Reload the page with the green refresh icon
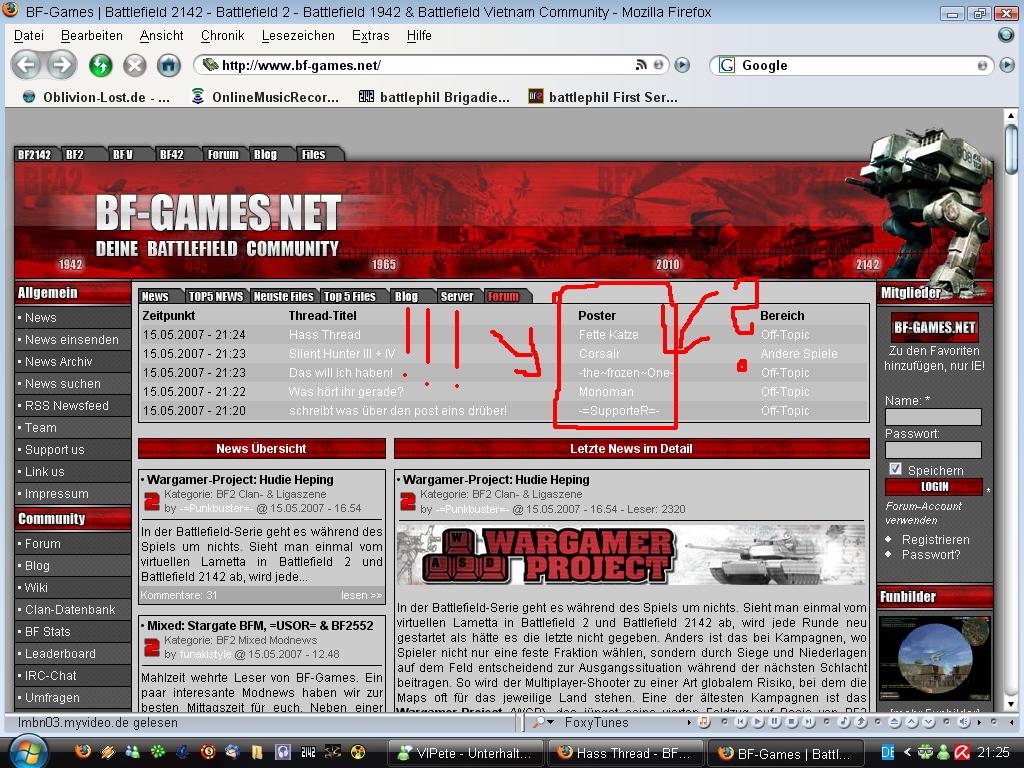The height and width of the screenshot is (768, 1024). point(101,65)
